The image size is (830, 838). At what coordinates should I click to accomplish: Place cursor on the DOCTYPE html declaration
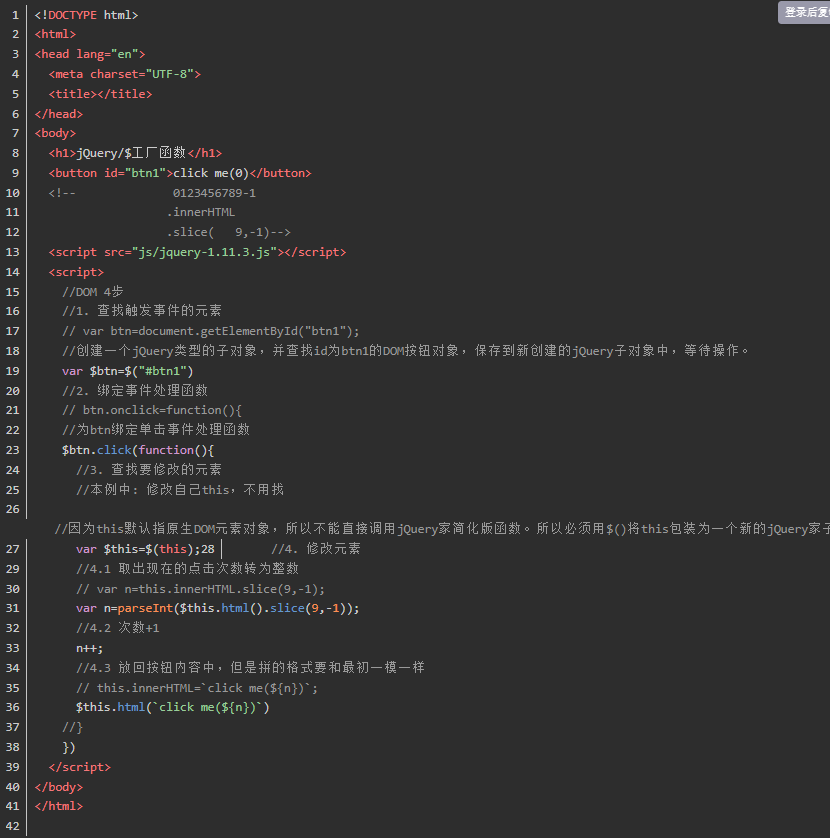pos(86,15)
